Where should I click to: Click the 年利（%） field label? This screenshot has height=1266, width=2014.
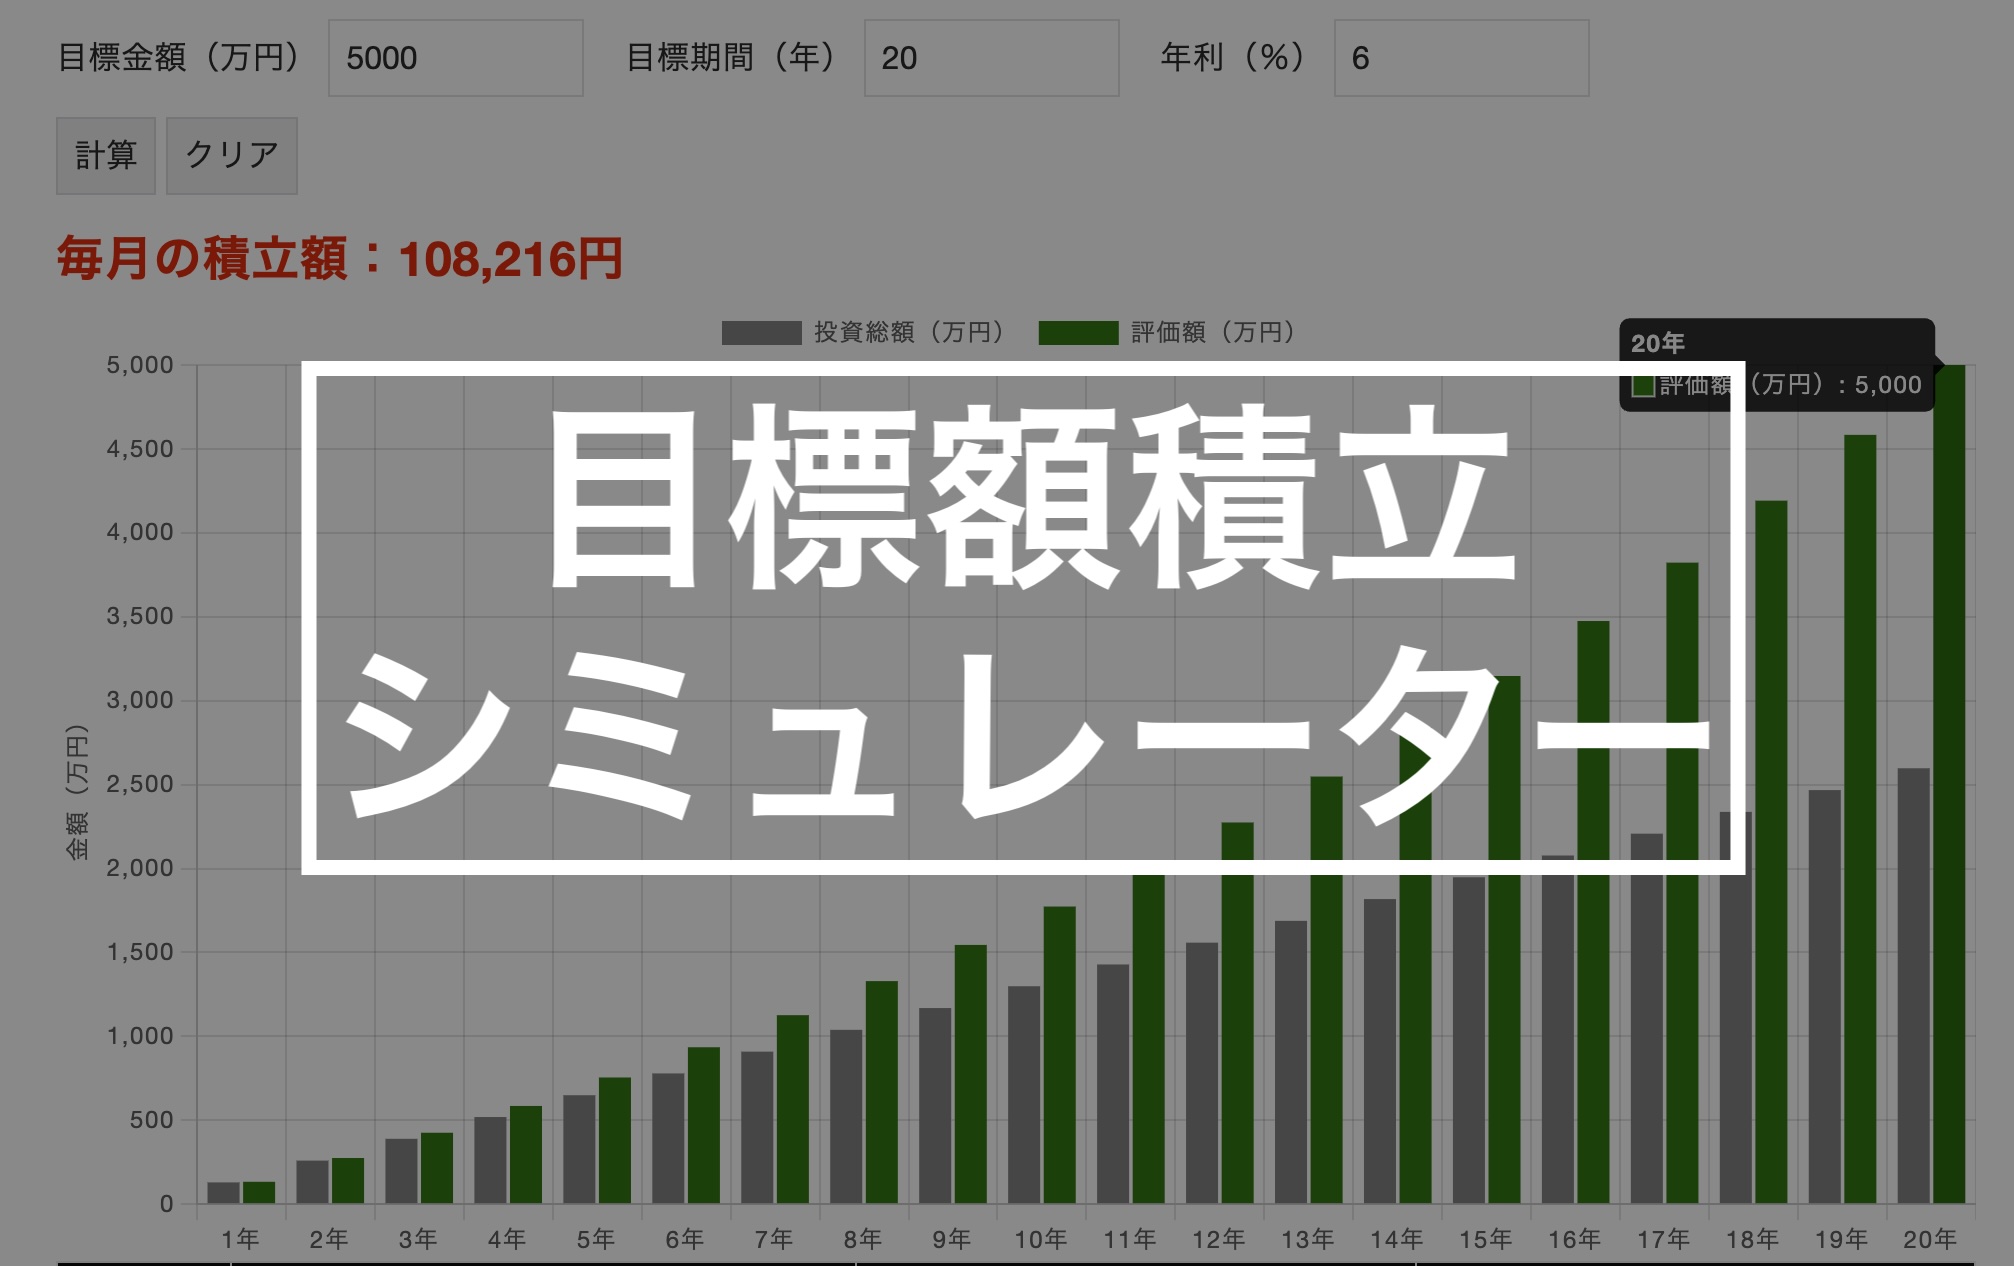pyautogui.click(x=1235, y=58)
